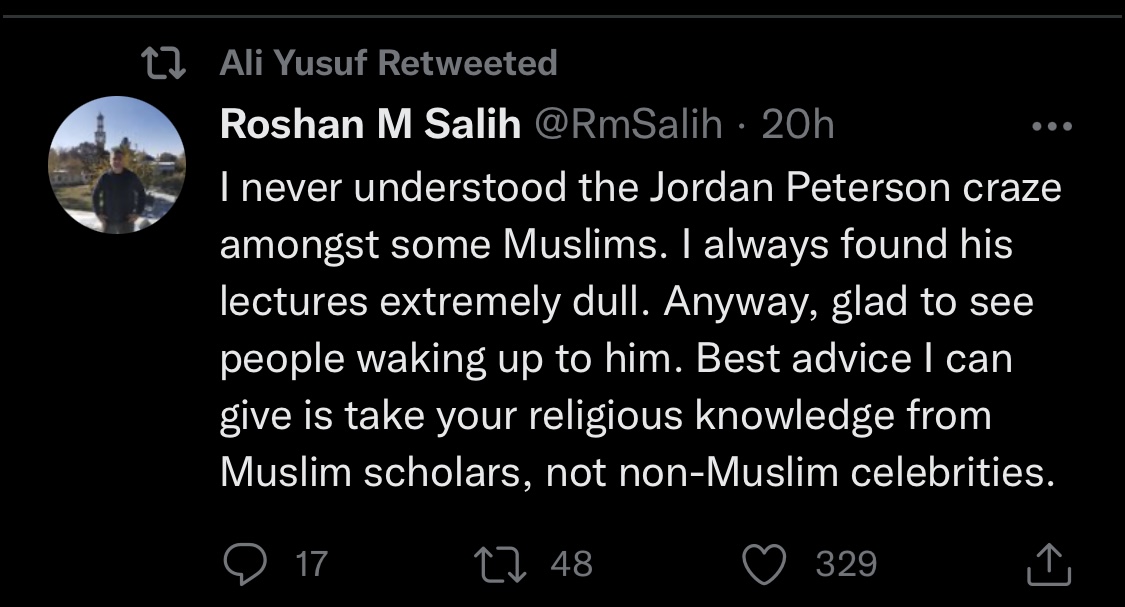Click the Roshan M Salih display name
1125x607 pixels.
(x=370, y=125)
